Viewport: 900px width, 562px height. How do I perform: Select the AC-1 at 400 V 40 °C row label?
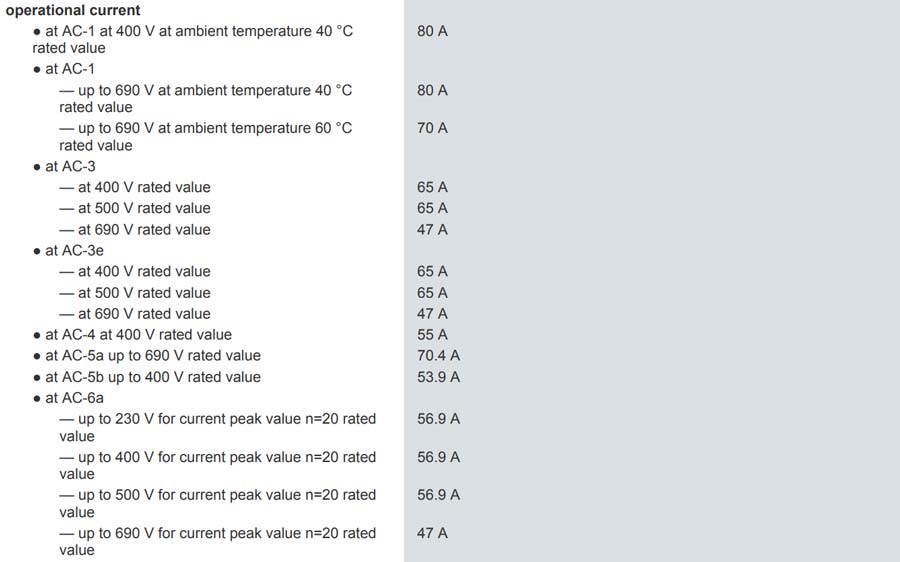coord(192,40)
